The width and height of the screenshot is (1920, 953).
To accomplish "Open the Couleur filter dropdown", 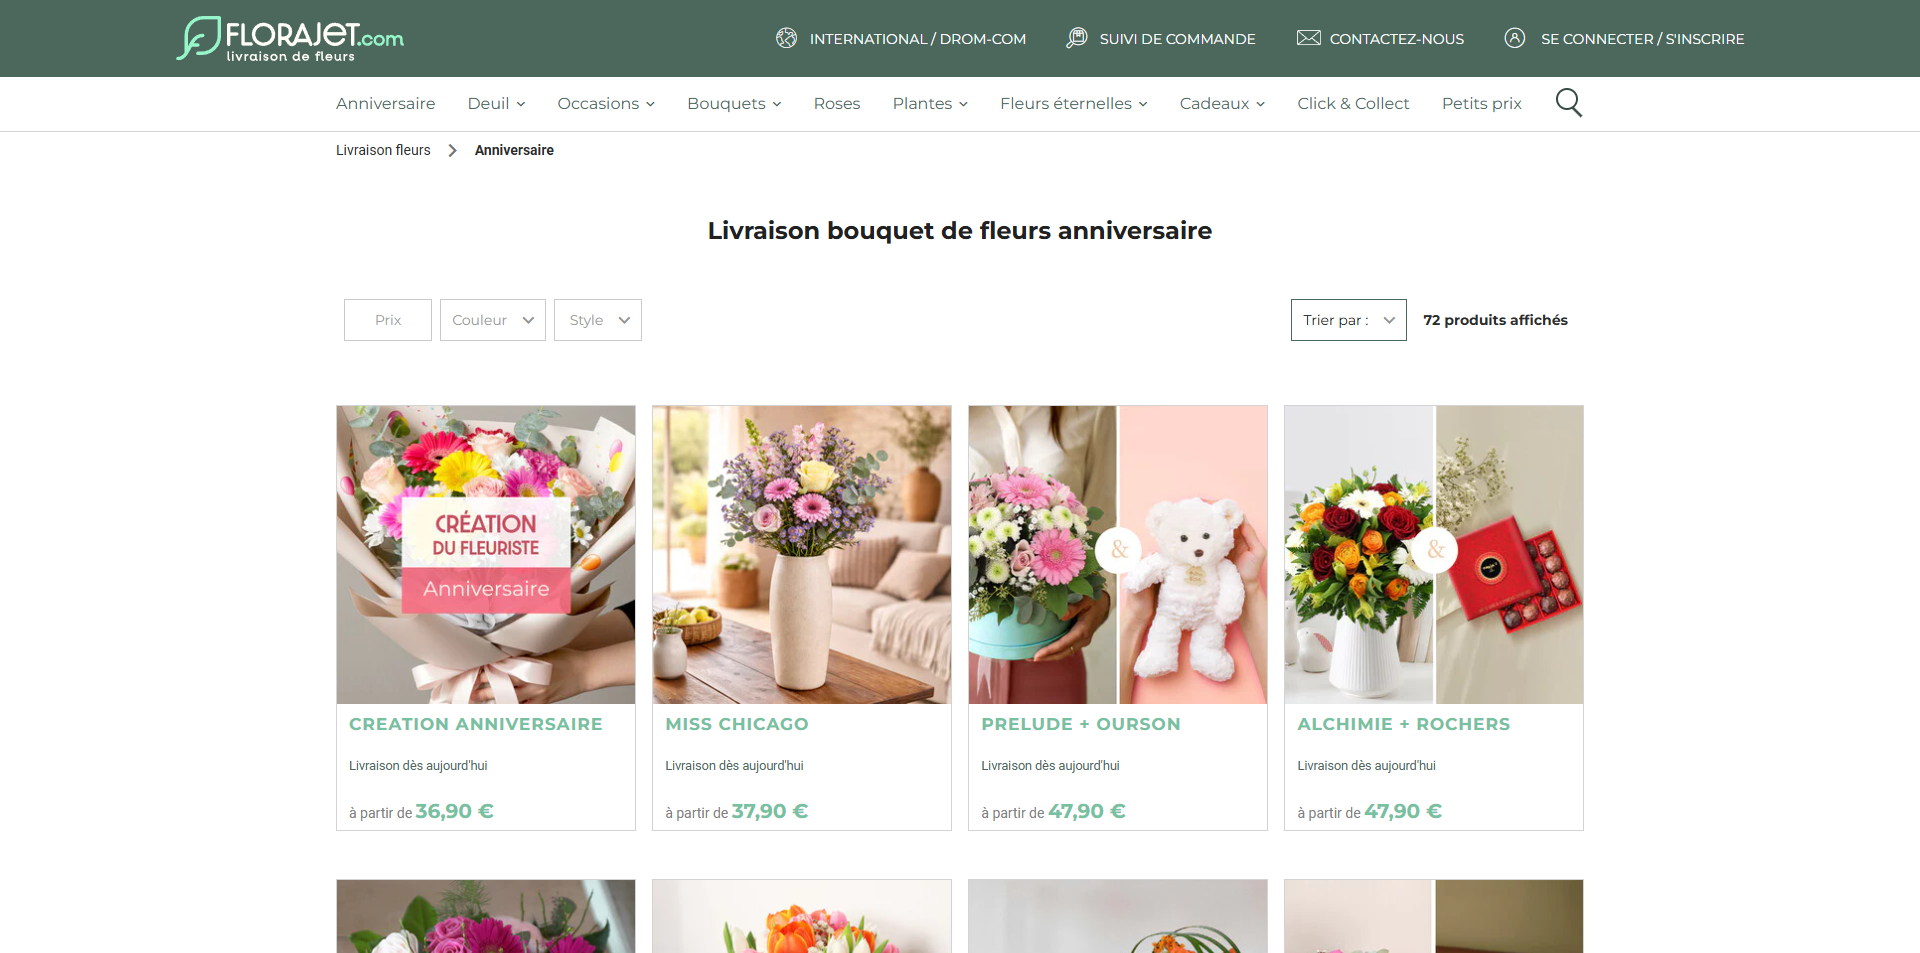I will click(x=493, y=320).
